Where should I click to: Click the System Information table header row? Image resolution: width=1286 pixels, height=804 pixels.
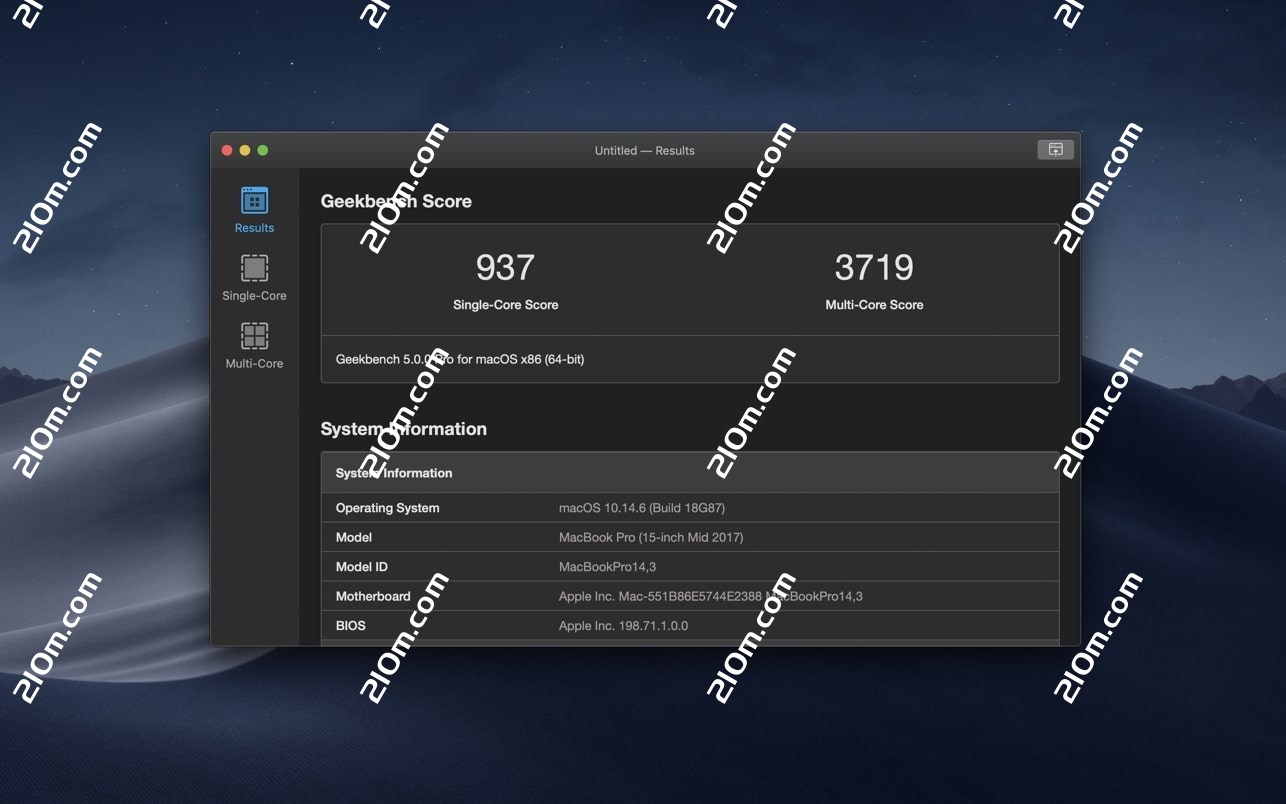pos(690,473)
